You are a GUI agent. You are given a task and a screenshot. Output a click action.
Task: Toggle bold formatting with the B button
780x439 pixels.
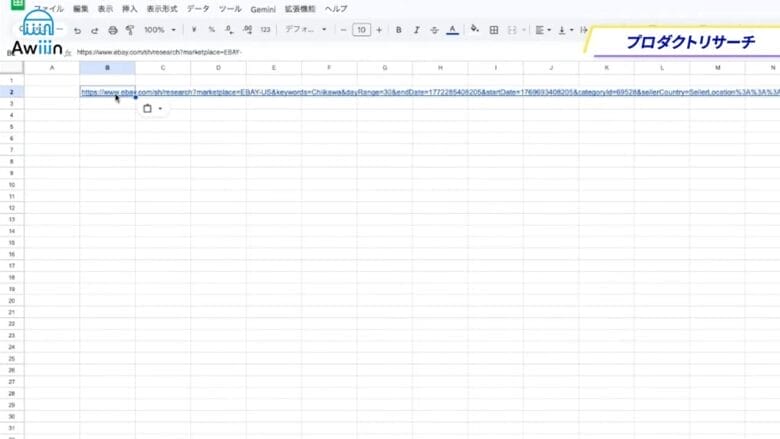coord(398,30)
